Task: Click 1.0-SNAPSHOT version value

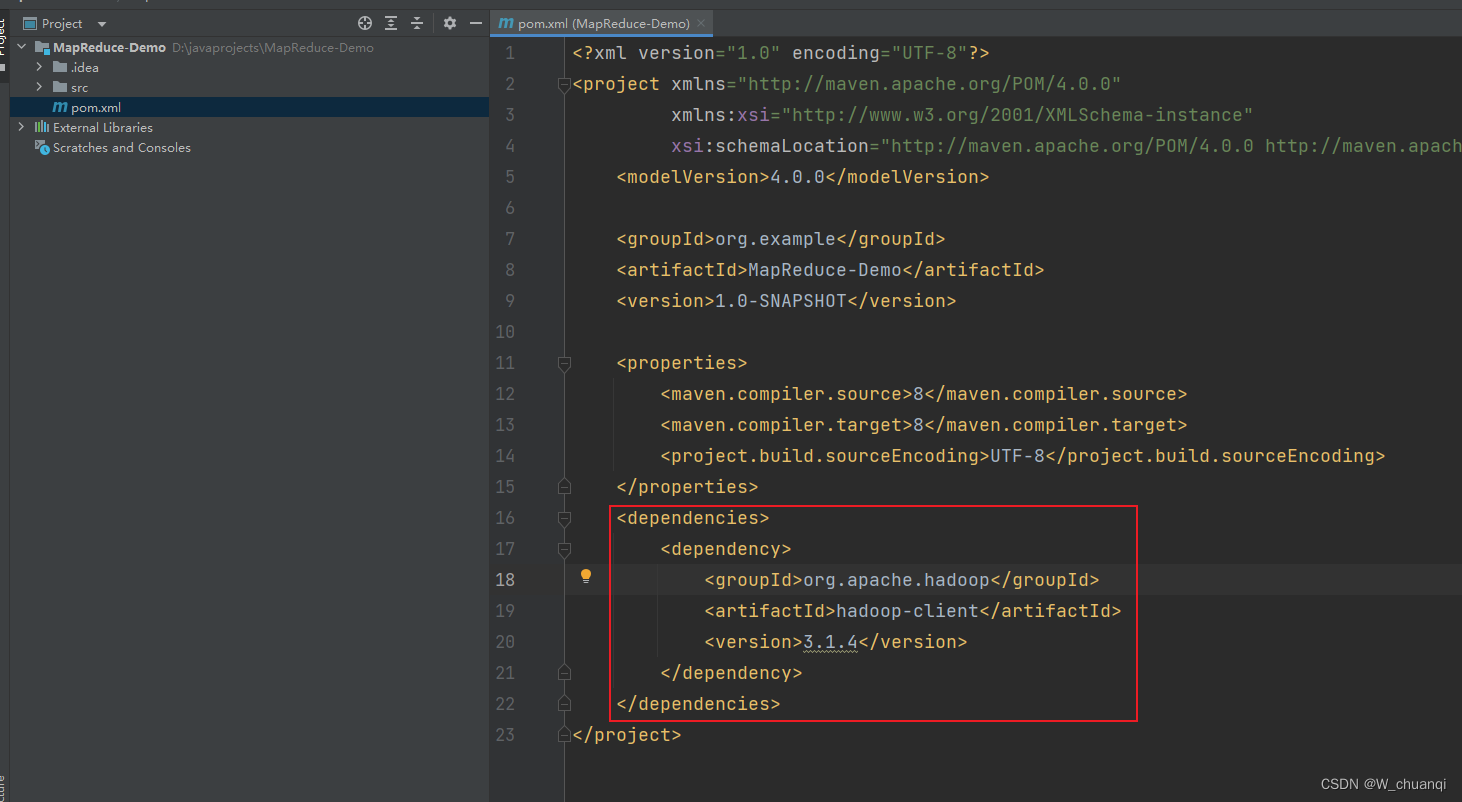Action: (x=780, y=301)
